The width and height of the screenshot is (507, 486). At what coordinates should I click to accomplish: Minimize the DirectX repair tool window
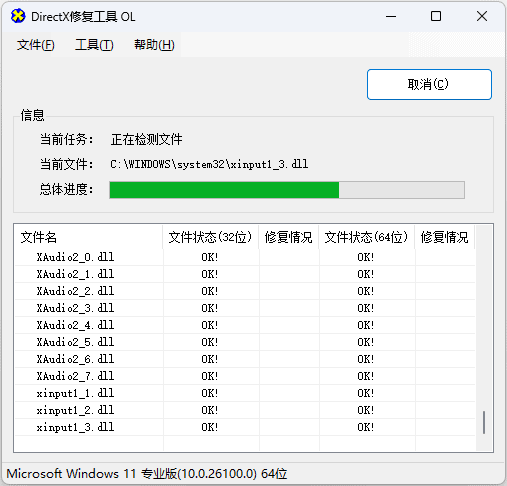pos(391,16)
